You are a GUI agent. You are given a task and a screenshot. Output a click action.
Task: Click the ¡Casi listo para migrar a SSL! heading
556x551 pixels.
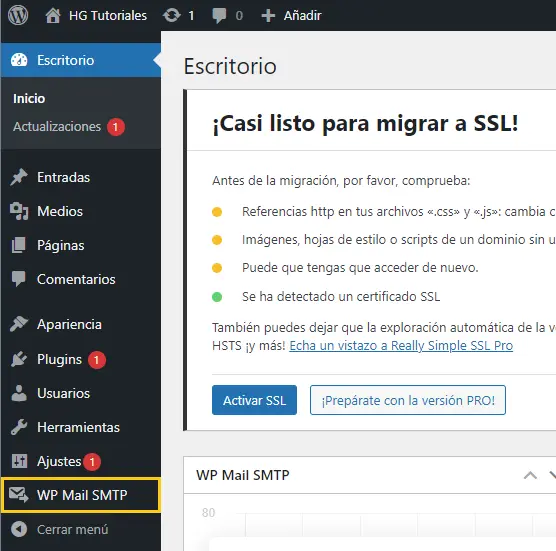click(365, 124)
